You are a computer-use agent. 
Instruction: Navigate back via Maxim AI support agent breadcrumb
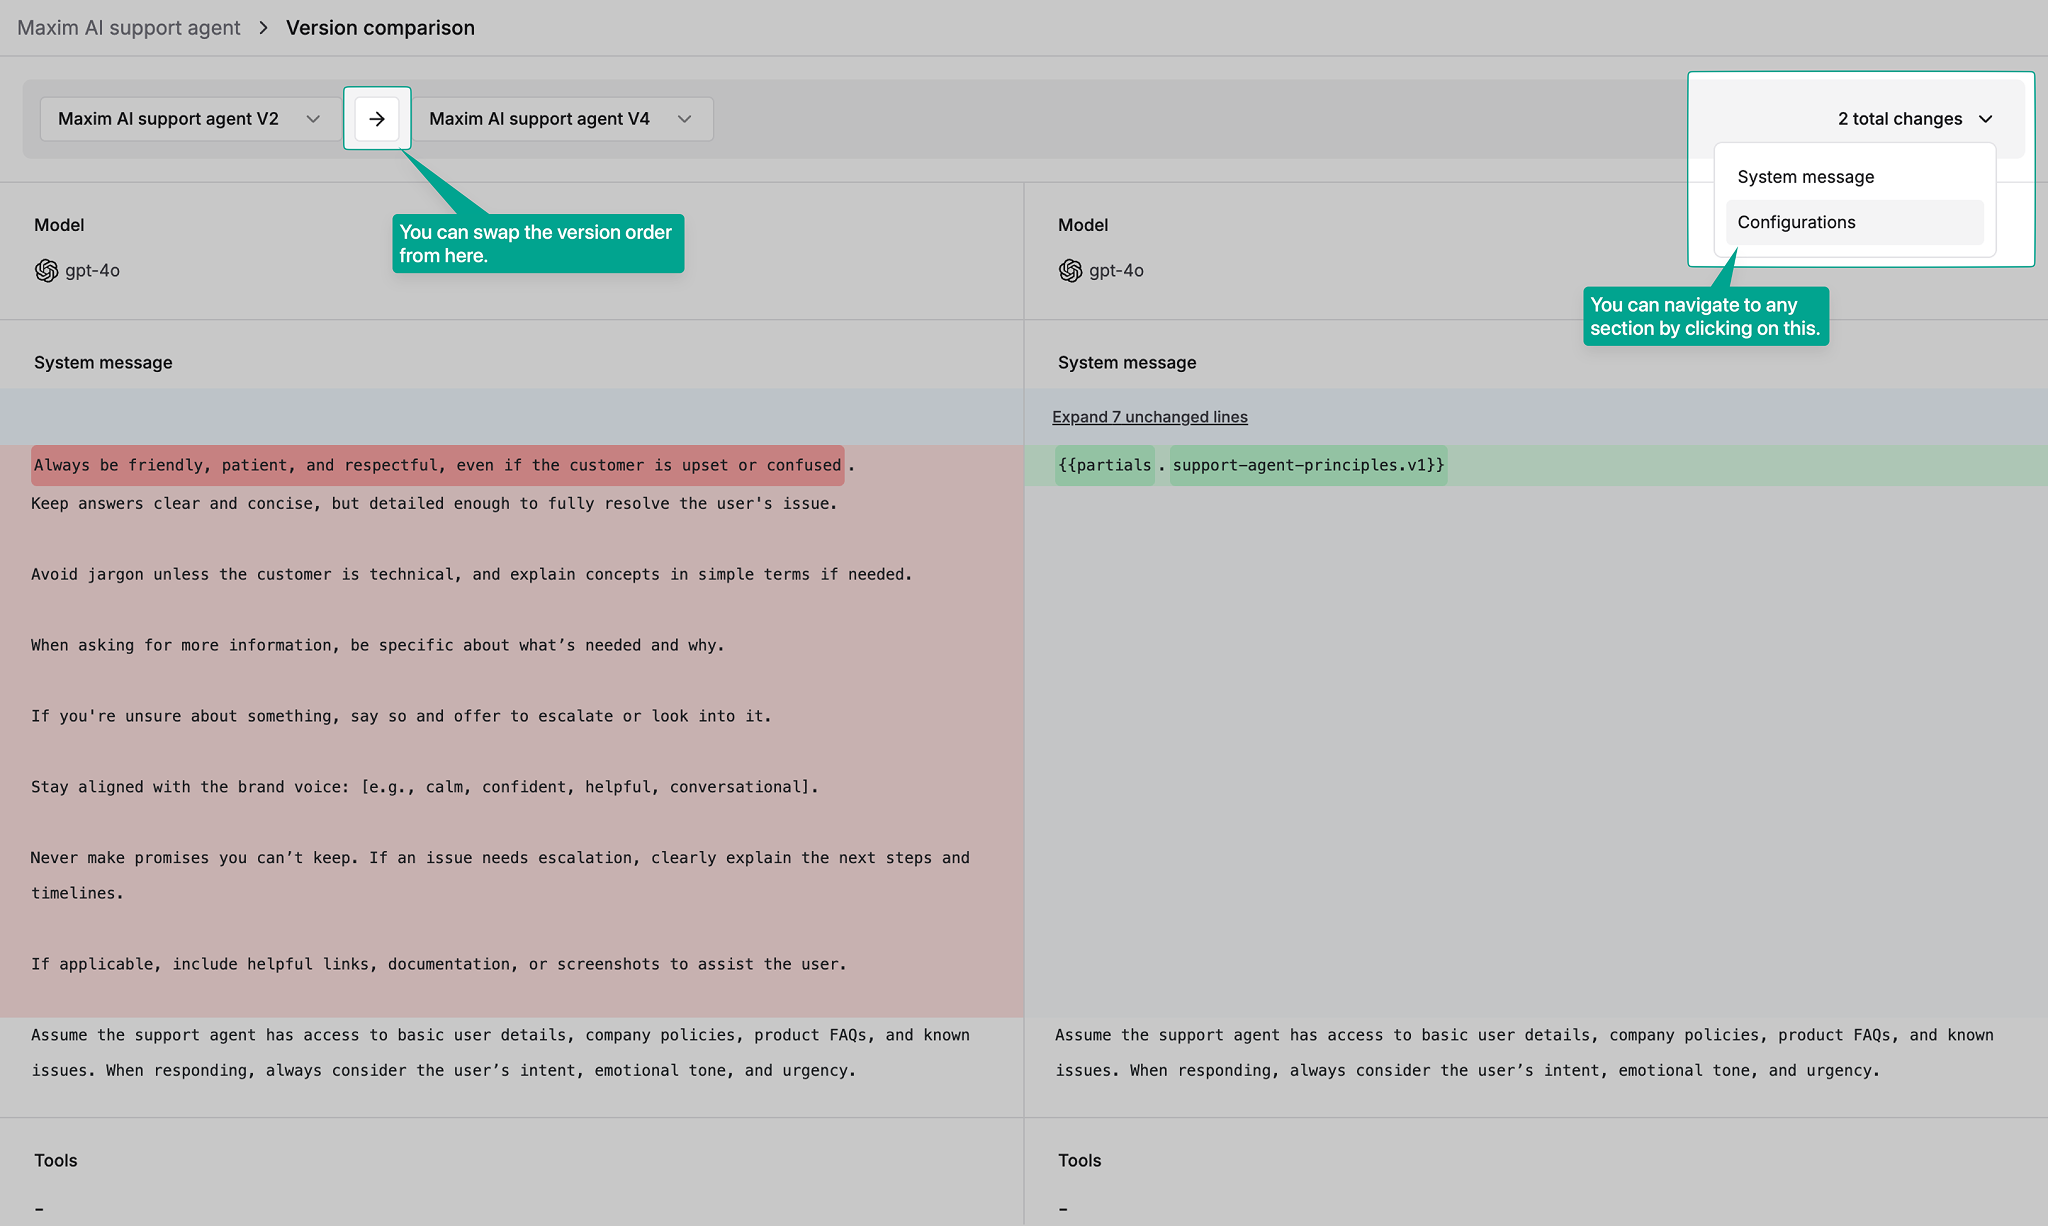point(127,27)
